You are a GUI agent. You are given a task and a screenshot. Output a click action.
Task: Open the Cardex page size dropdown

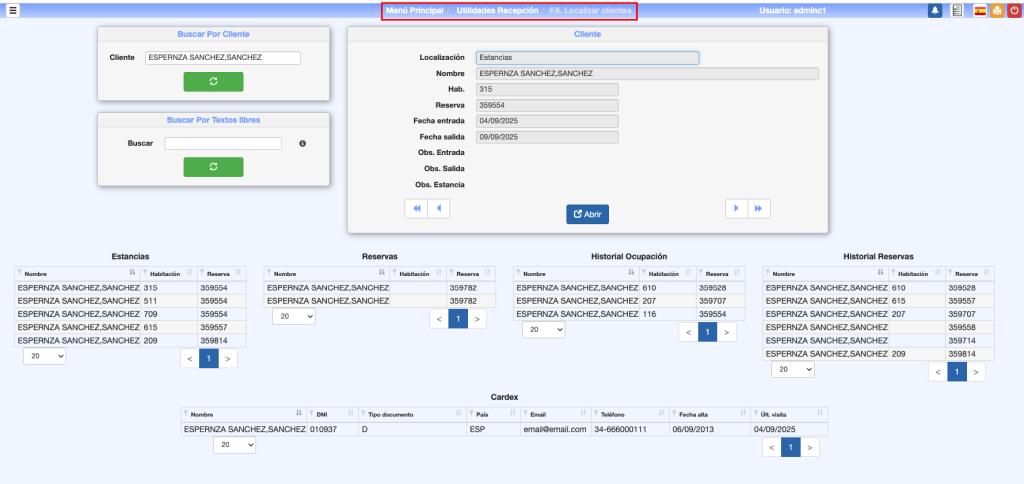[x=234, y=445]
